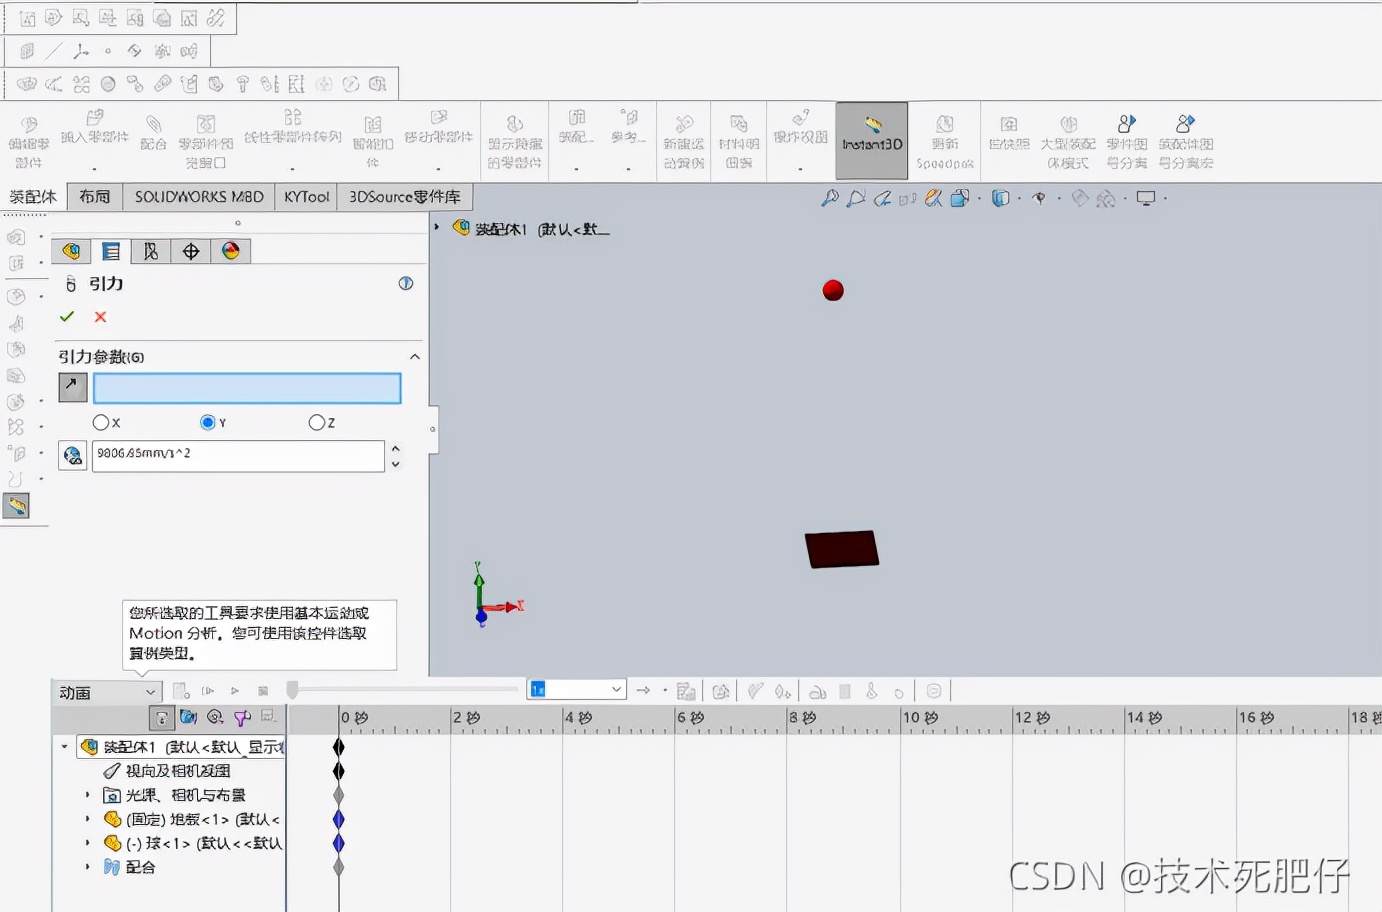
Task: Enable the Y axis gravity direction
Action: coord(207,422)
